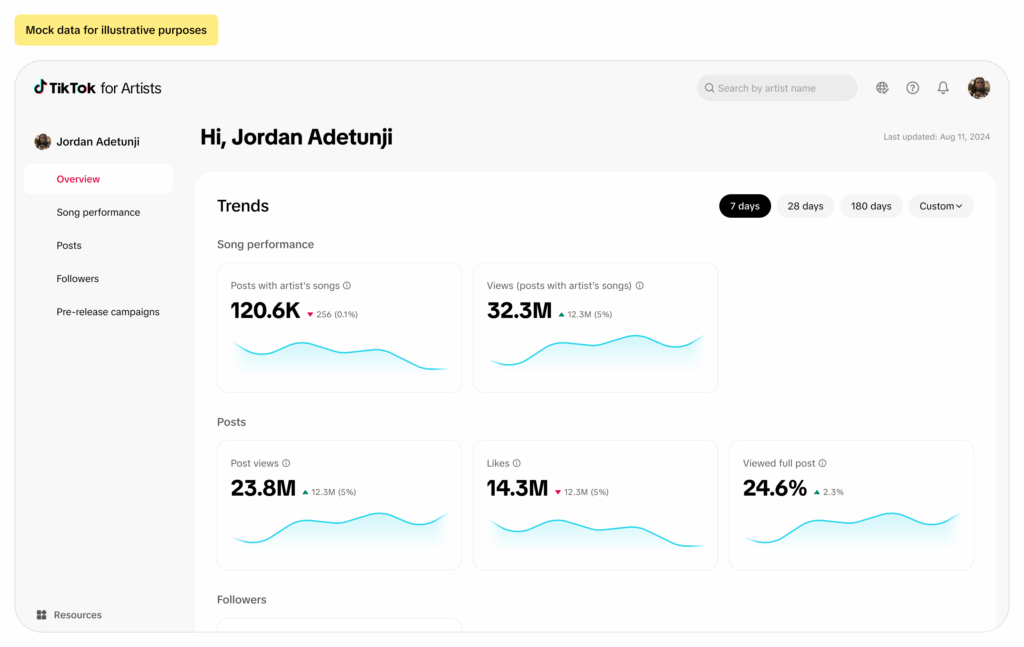The width and height of the screenshot is (1024, 647).
Task: Open the Custom date range dropdown
Action: pos(941,206)
